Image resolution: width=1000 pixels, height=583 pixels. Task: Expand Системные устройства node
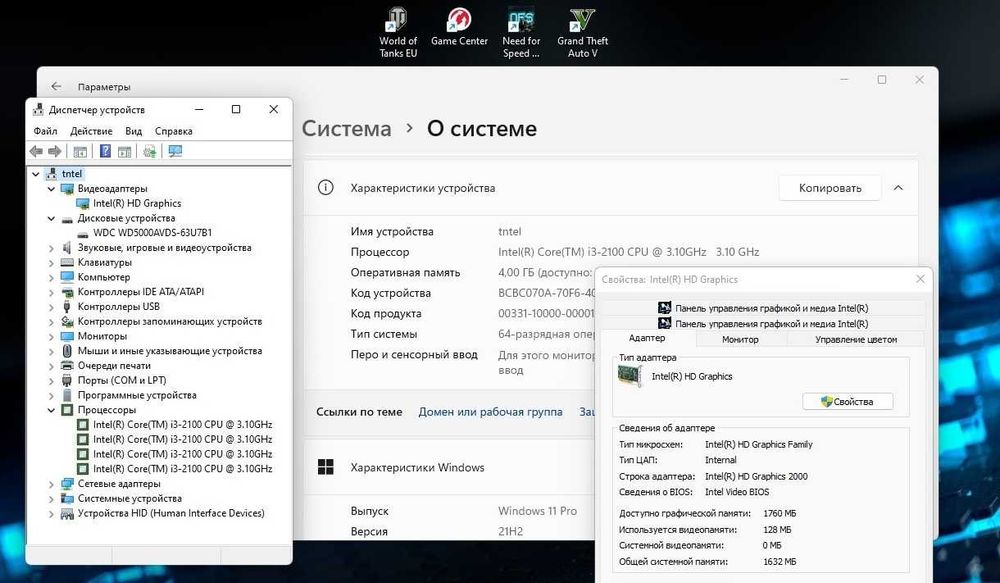pyautogui.click(x=51, y=499)
